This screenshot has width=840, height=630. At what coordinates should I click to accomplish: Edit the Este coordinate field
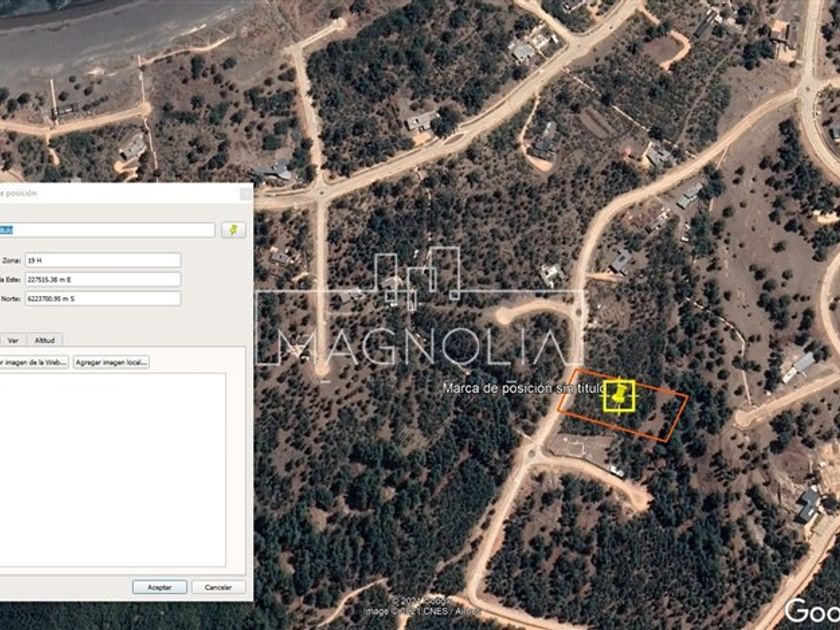pyautogui.click(x=103, y=280)
